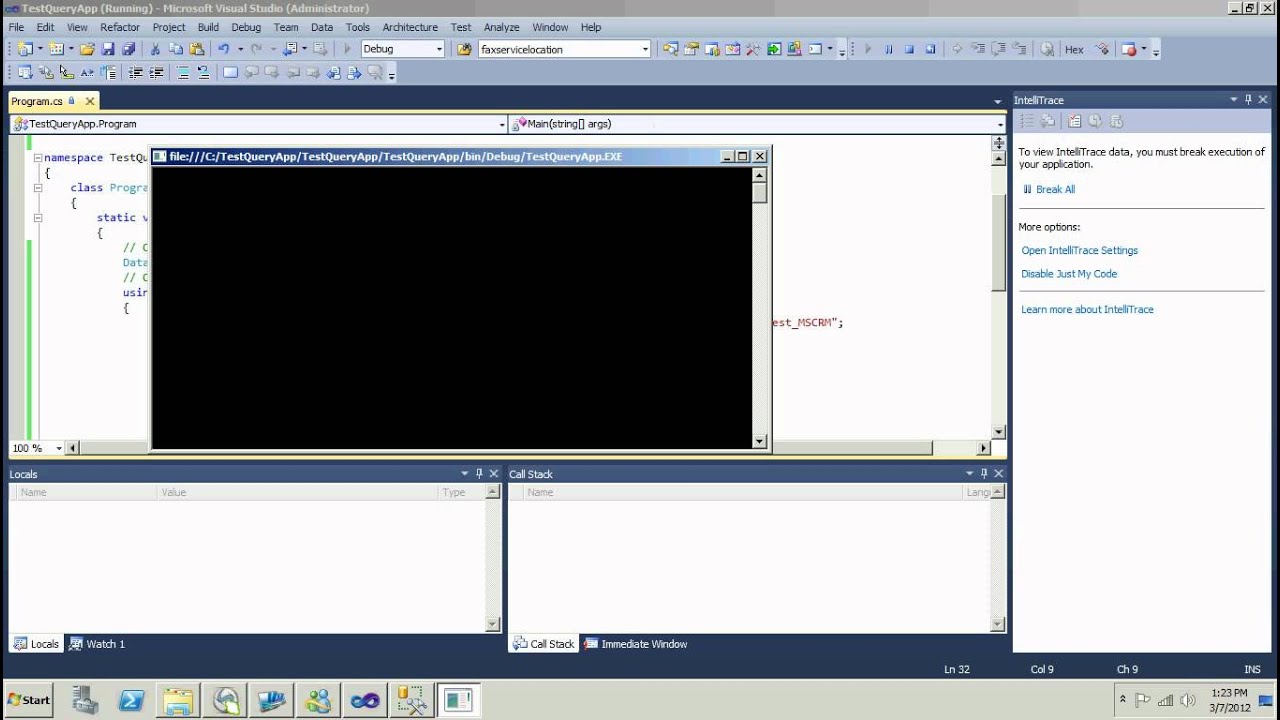Pin toggle on the Locals panel header
1280x720 pixels.
pyautogui.click(x=479, y=474)
